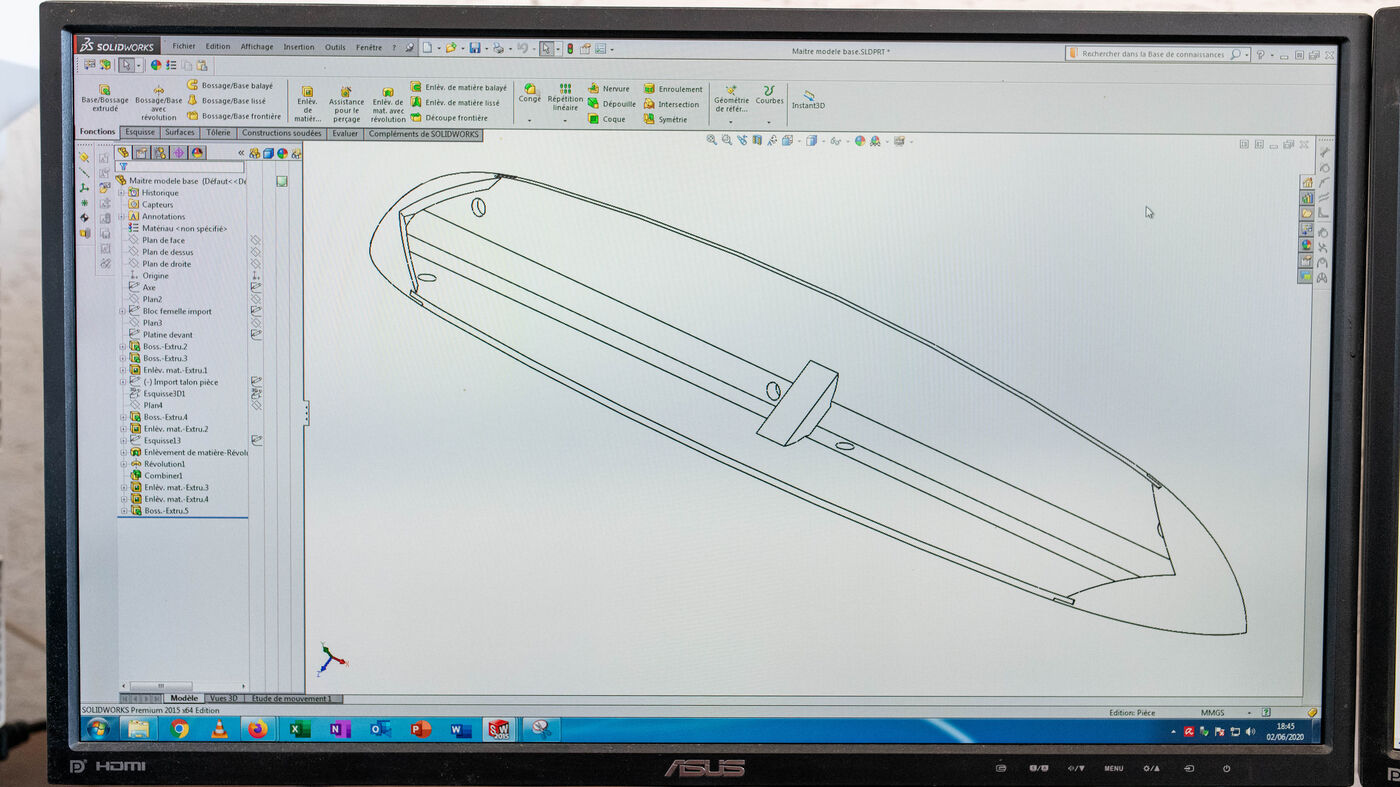Click the Save icon in the top toolbar
This screenshot has width=1400, height=787.
click(x=474, y=48)
